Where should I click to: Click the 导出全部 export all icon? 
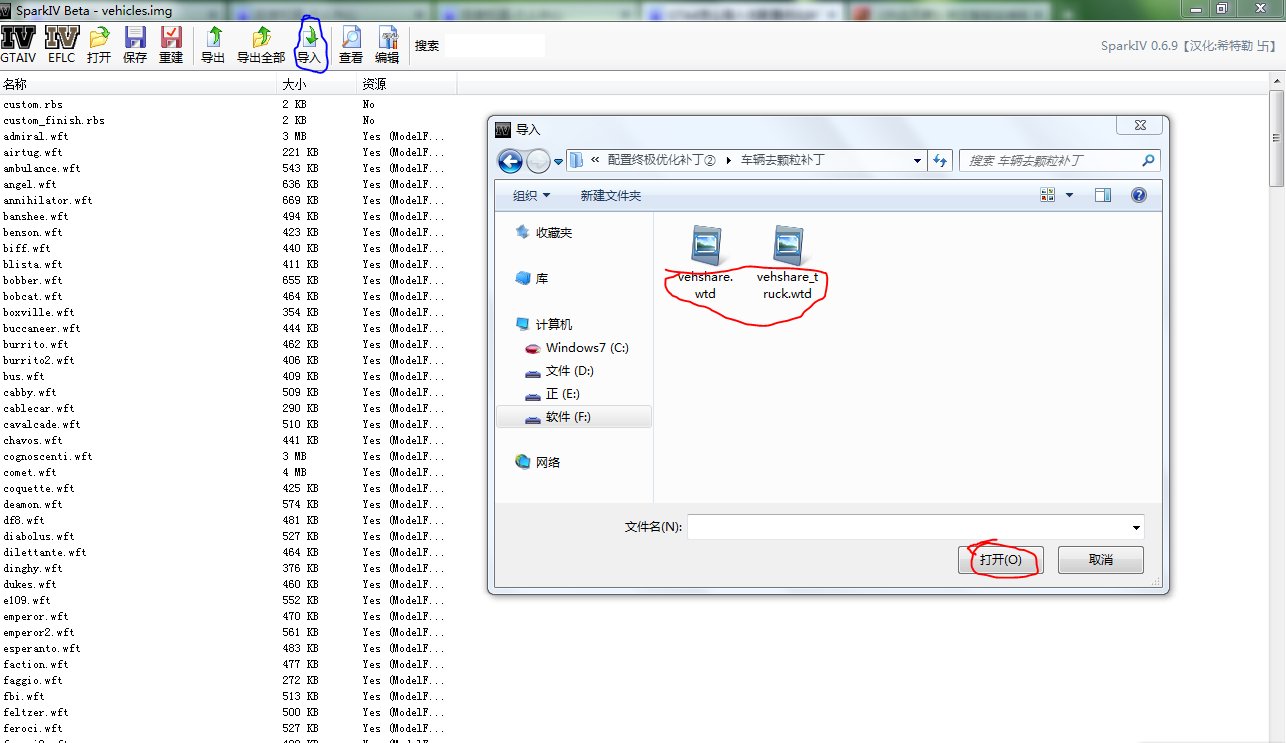(x=261, y=45)
